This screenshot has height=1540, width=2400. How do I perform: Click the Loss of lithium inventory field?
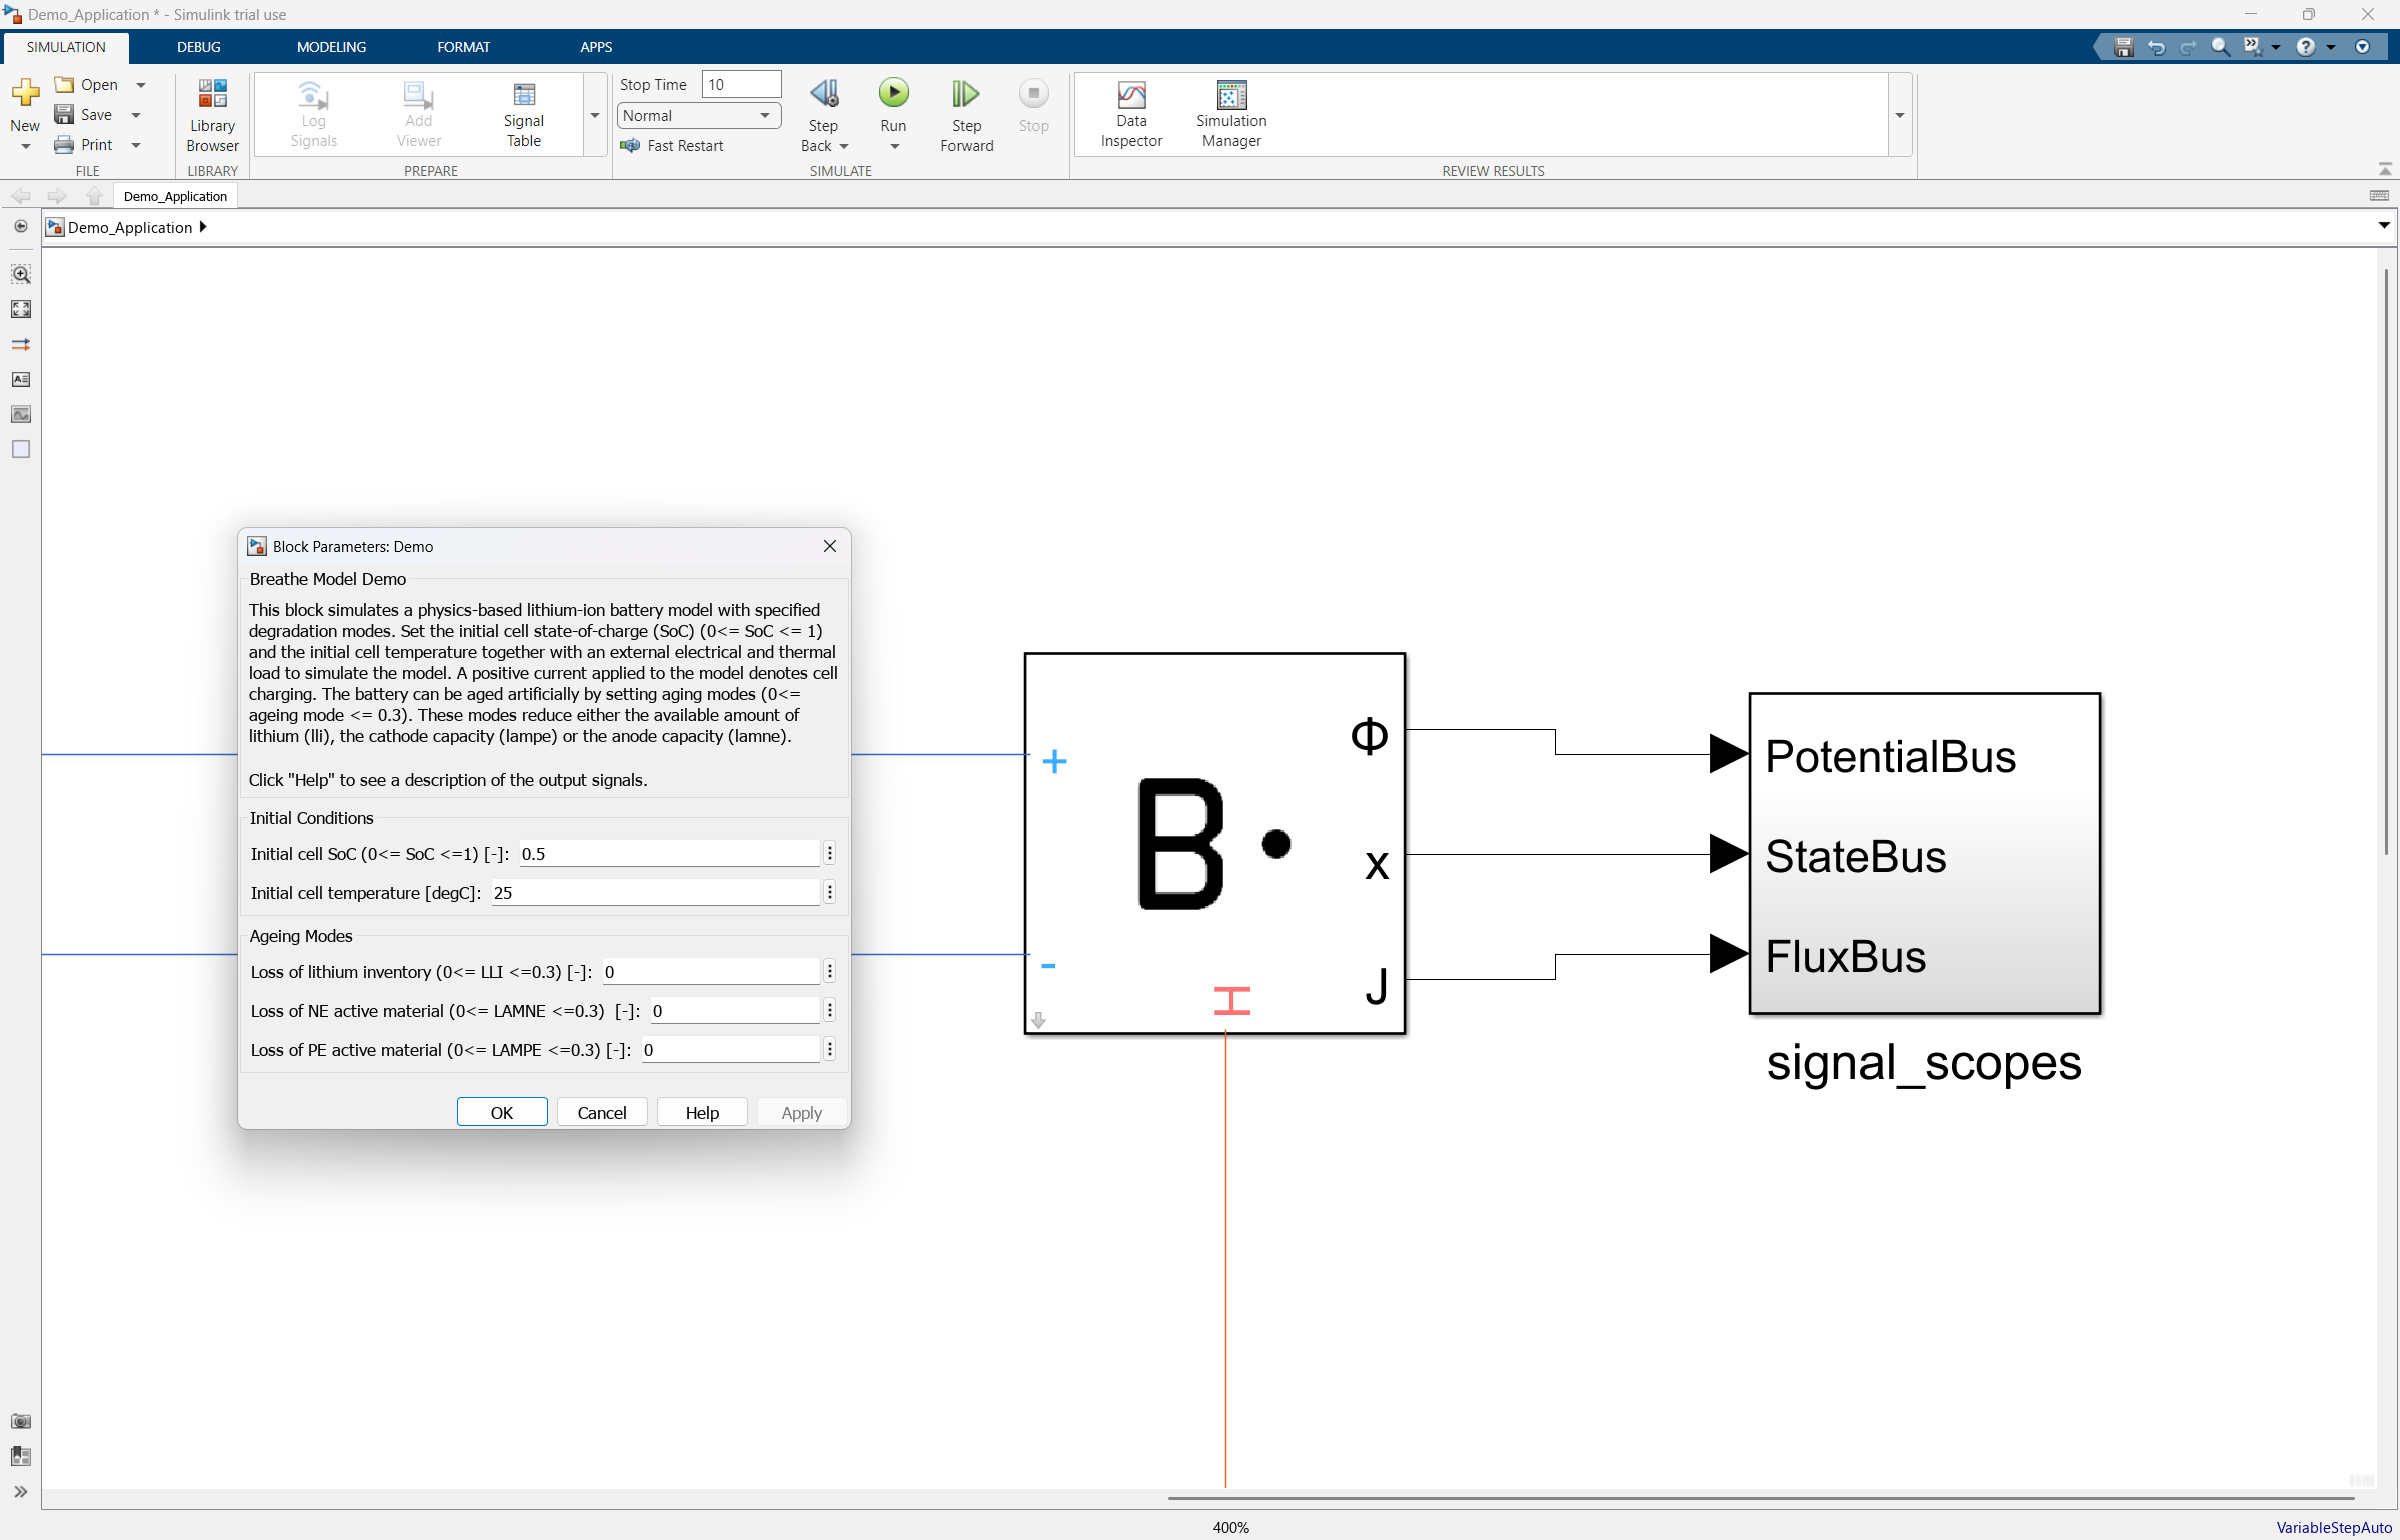pos(711,971)
